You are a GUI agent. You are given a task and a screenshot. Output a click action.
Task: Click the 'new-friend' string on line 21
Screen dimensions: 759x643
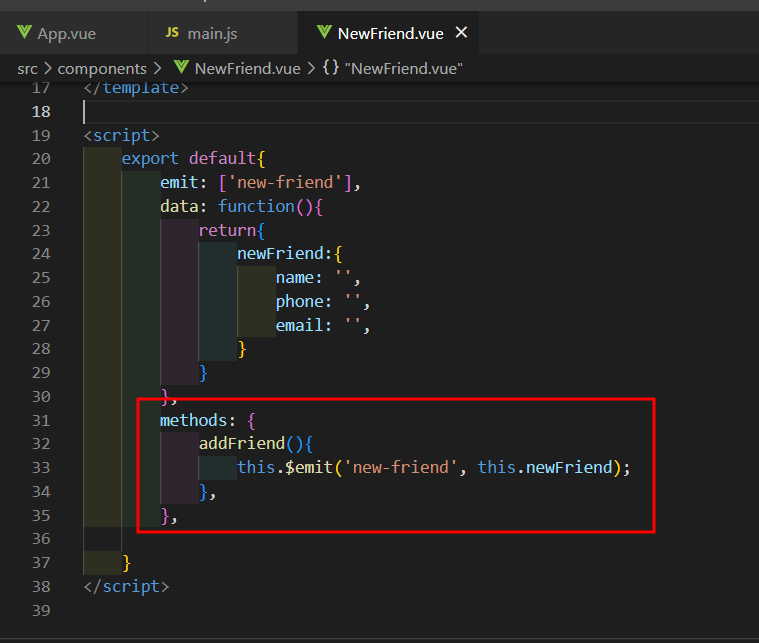pos(285,183)
